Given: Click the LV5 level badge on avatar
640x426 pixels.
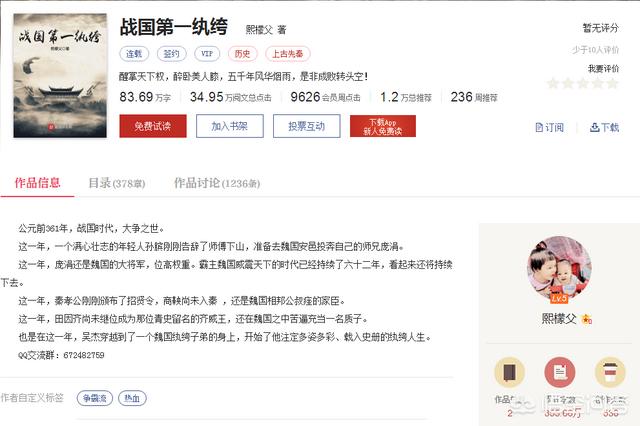Looking at the screenshot, I should click(x=559, y=298).
